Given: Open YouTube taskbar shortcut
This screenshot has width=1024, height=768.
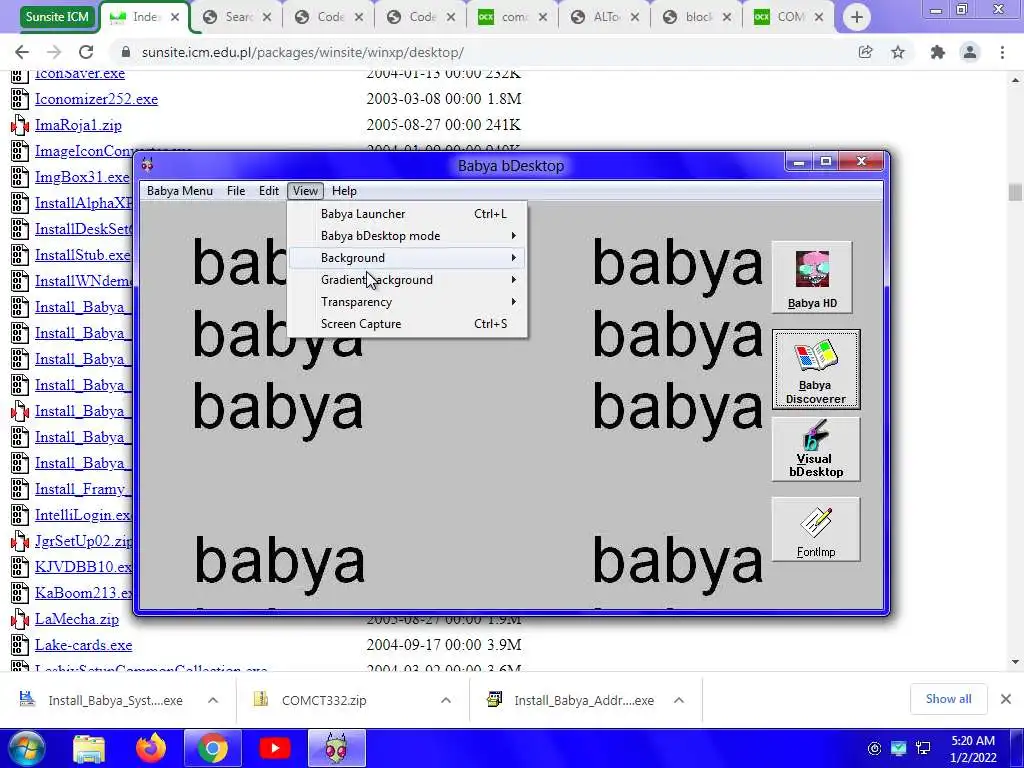Looking at the screenshot, I should (x=274, y=748).
